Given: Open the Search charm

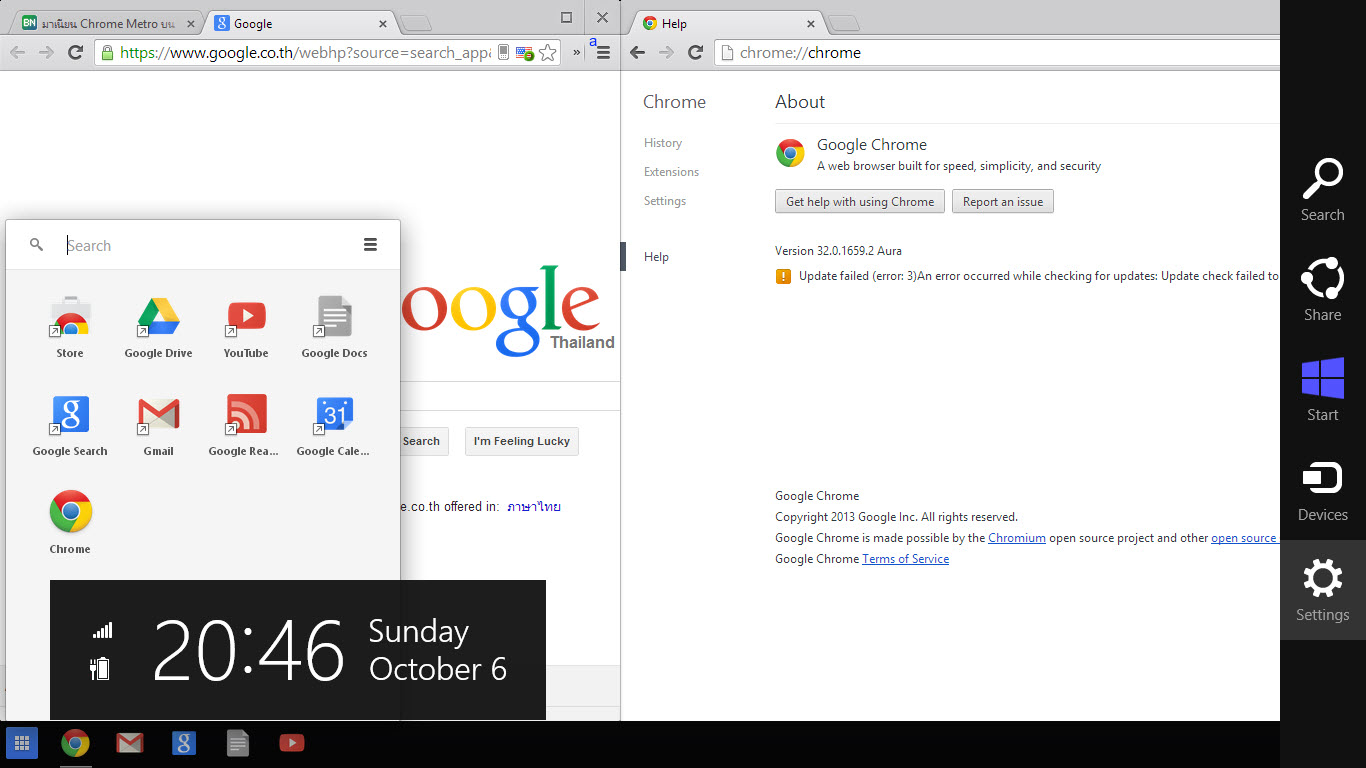Looking at the screenshot, I should [x=1322, y=190].
